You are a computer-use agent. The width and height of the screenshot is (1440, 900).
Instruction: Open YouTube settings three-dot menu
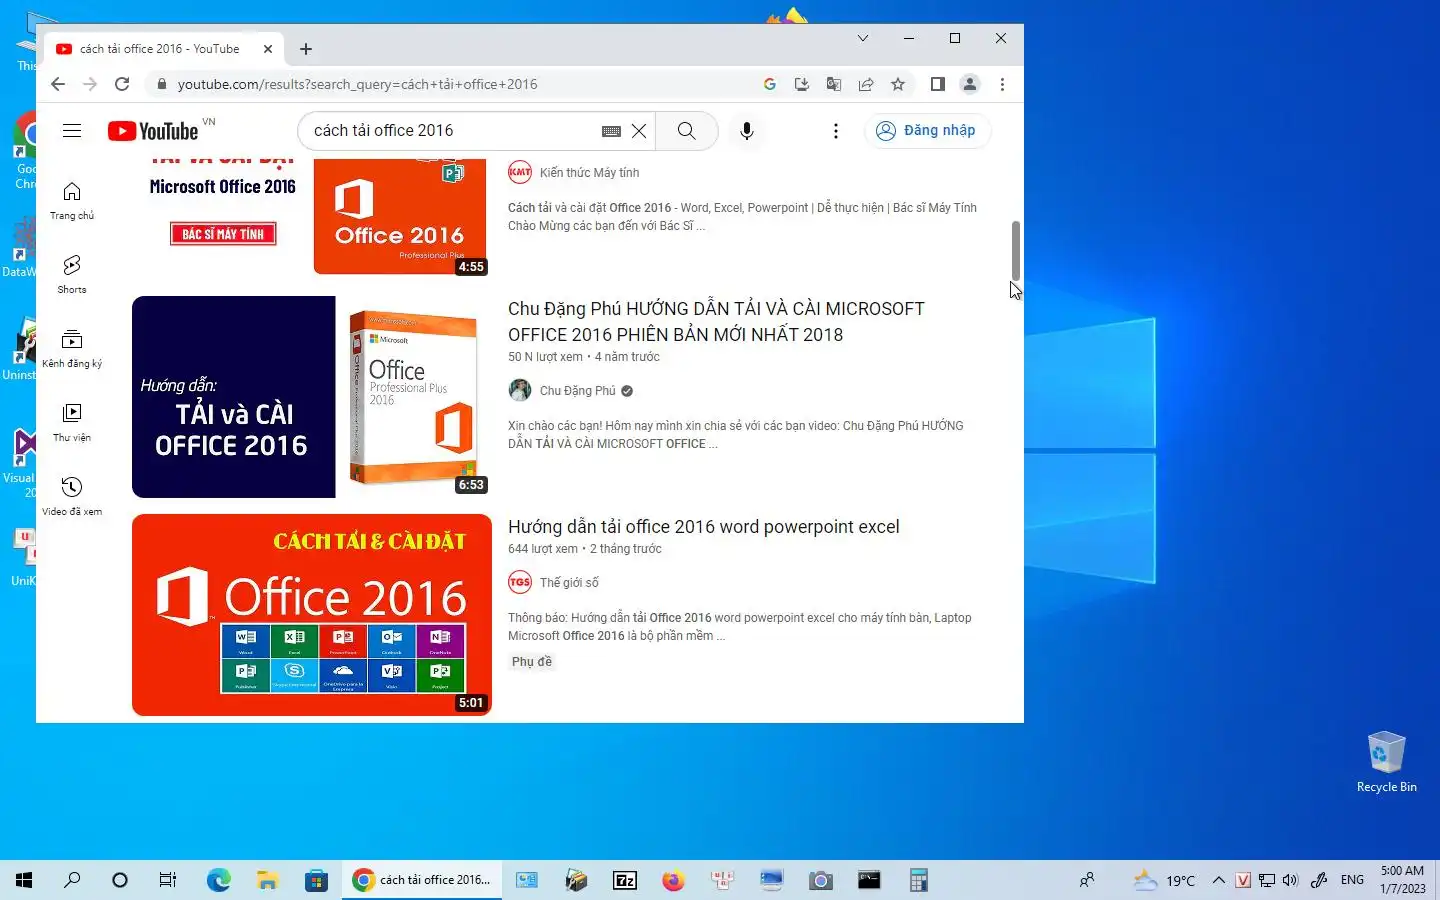click(836, 131)
